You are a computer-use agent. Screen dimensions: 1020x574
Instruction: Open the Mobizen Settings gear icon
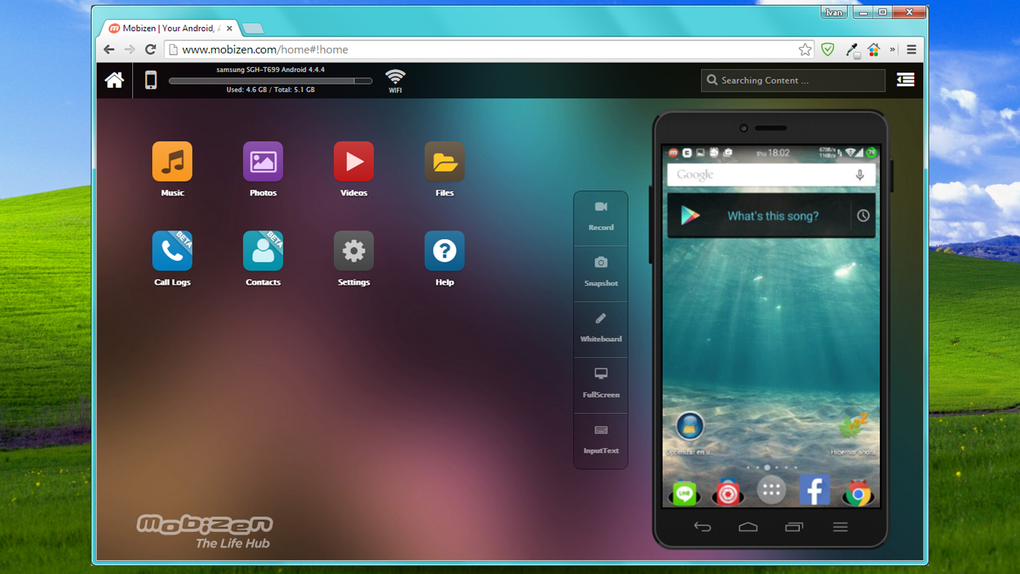[354, 251]
